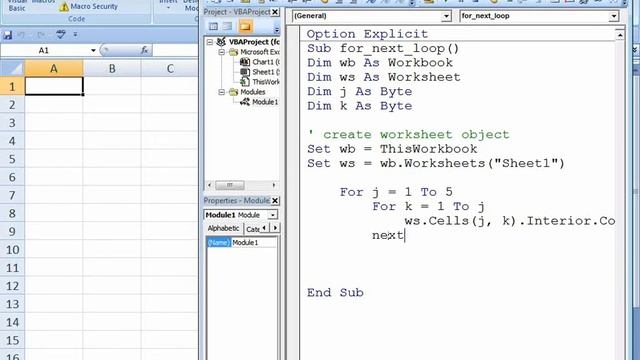Click right arrow of Project pane scrollbar
The image size is (640, 360).
[274, 185]
